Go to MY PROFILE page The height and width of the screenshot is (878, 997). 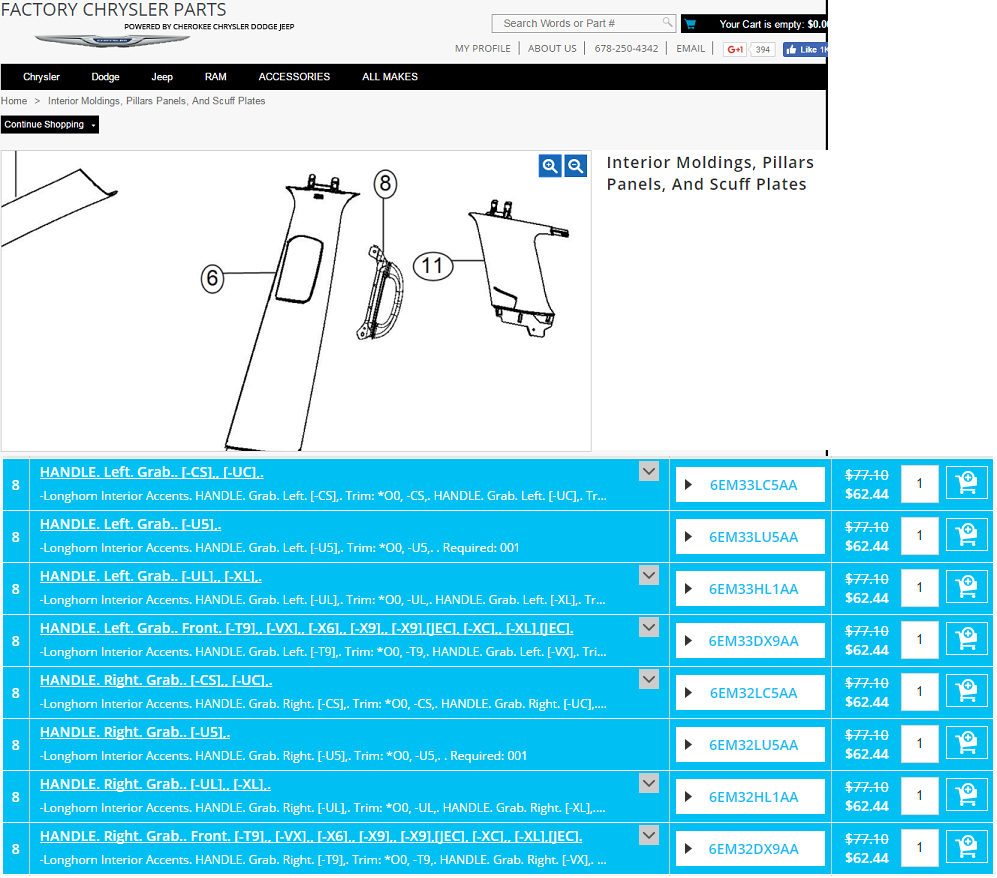[x=483, y=48]
